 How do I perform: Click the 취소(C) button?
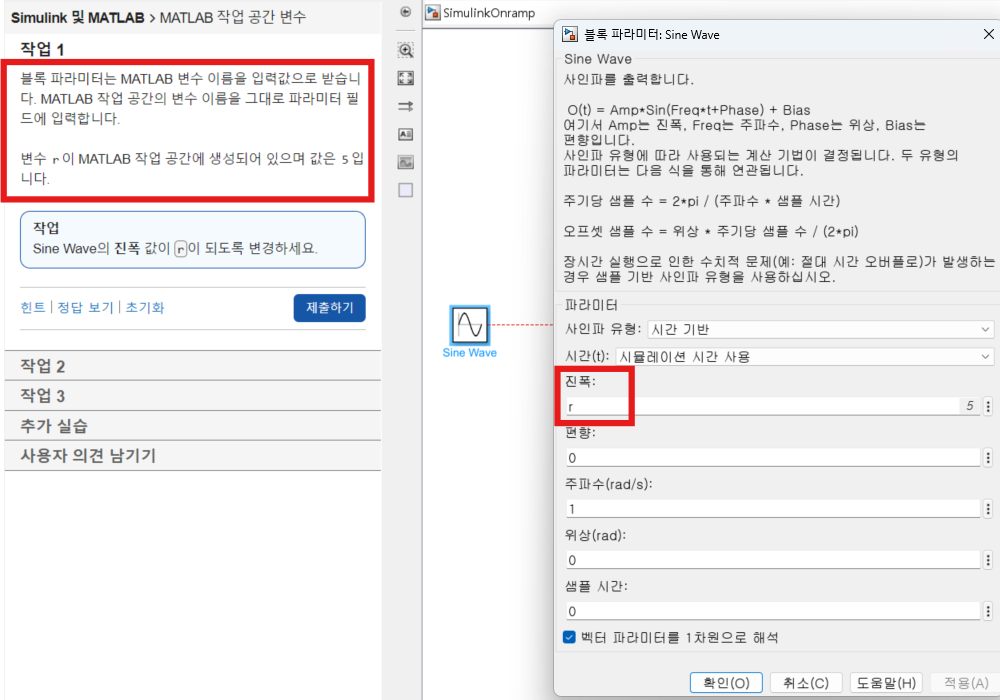[x=806, y=683]
